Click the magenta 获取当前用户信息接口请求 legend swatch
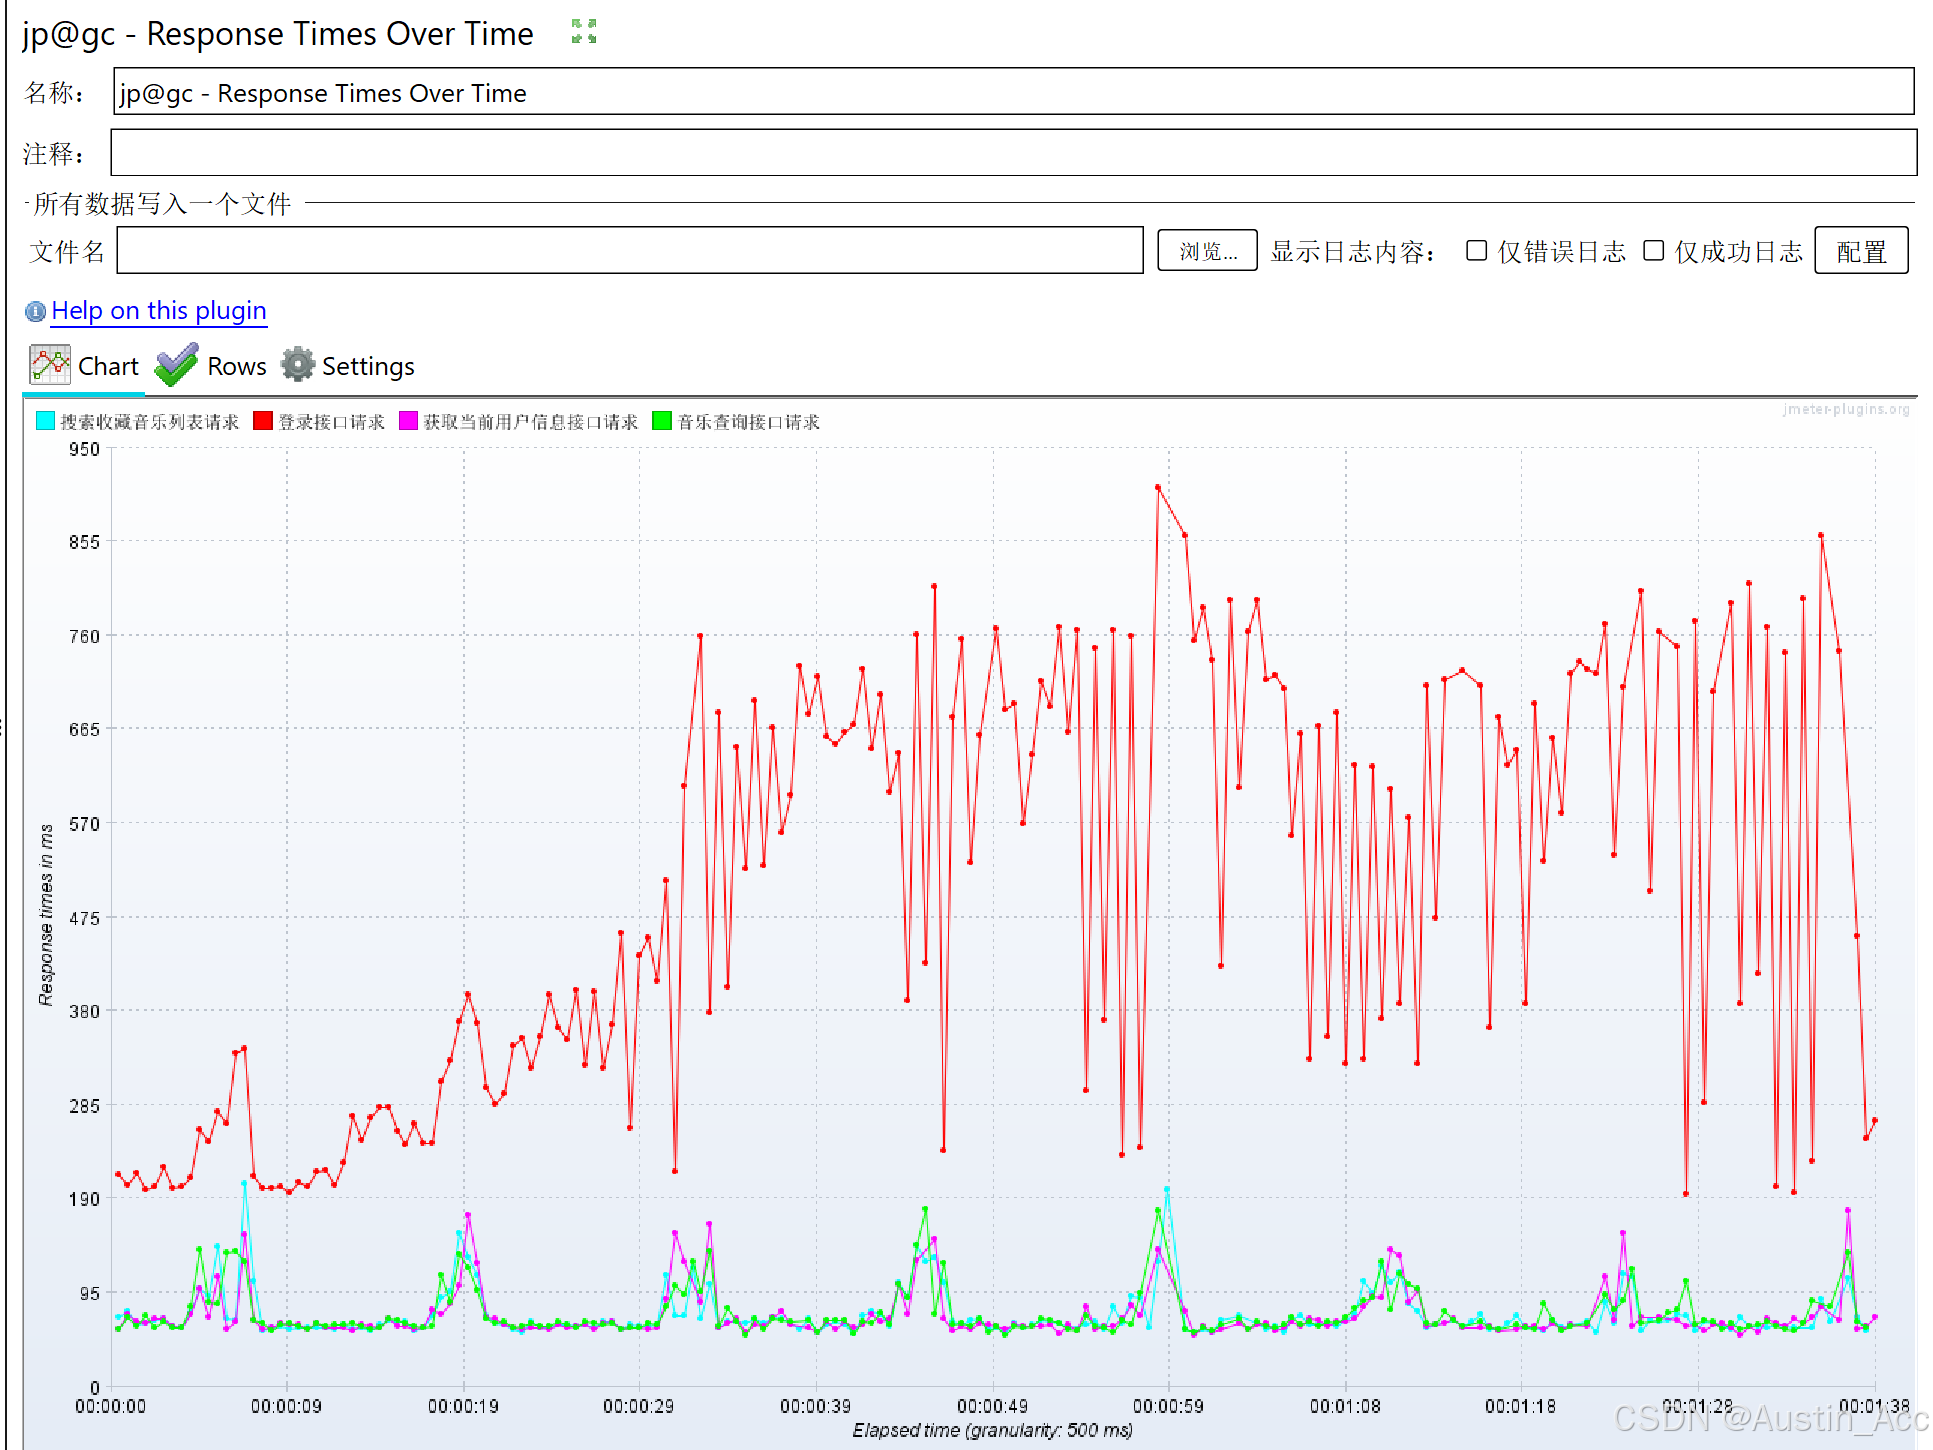The image size is (1933, 1450). (x=408, y=421)
